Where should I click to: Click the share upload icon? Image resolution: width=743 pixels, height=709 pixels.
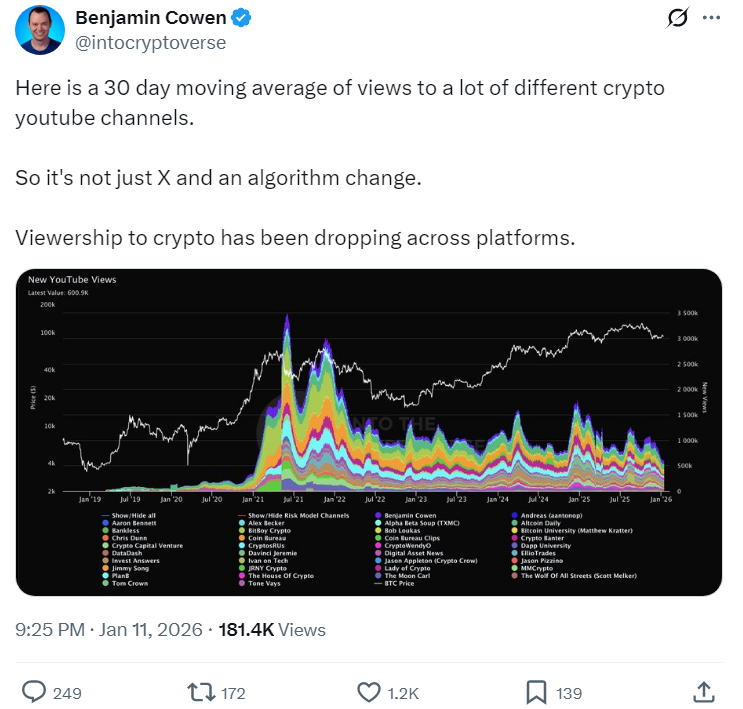[x=703, y=691]
